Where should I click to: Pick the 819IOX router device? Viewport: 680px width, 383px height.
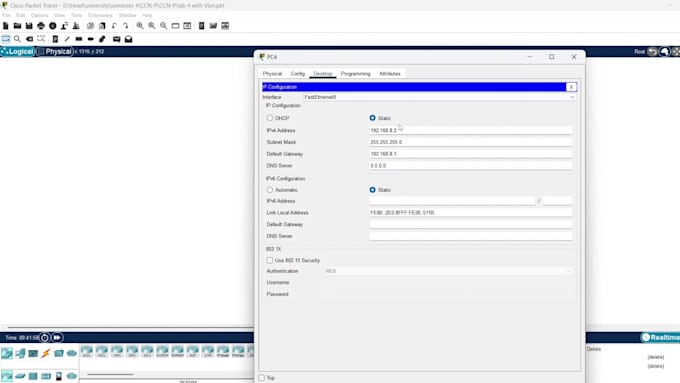(x=162, y=351)
